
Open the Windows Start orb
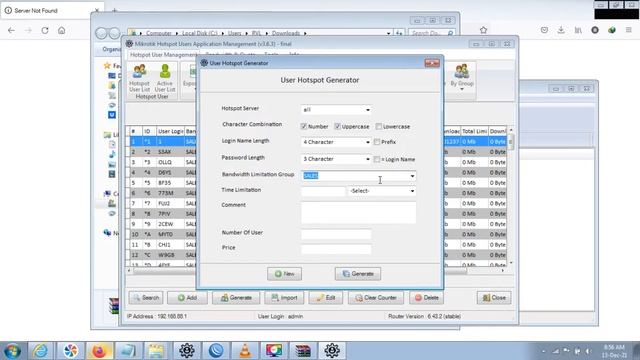pyautogui.click(x=12, y=351)
